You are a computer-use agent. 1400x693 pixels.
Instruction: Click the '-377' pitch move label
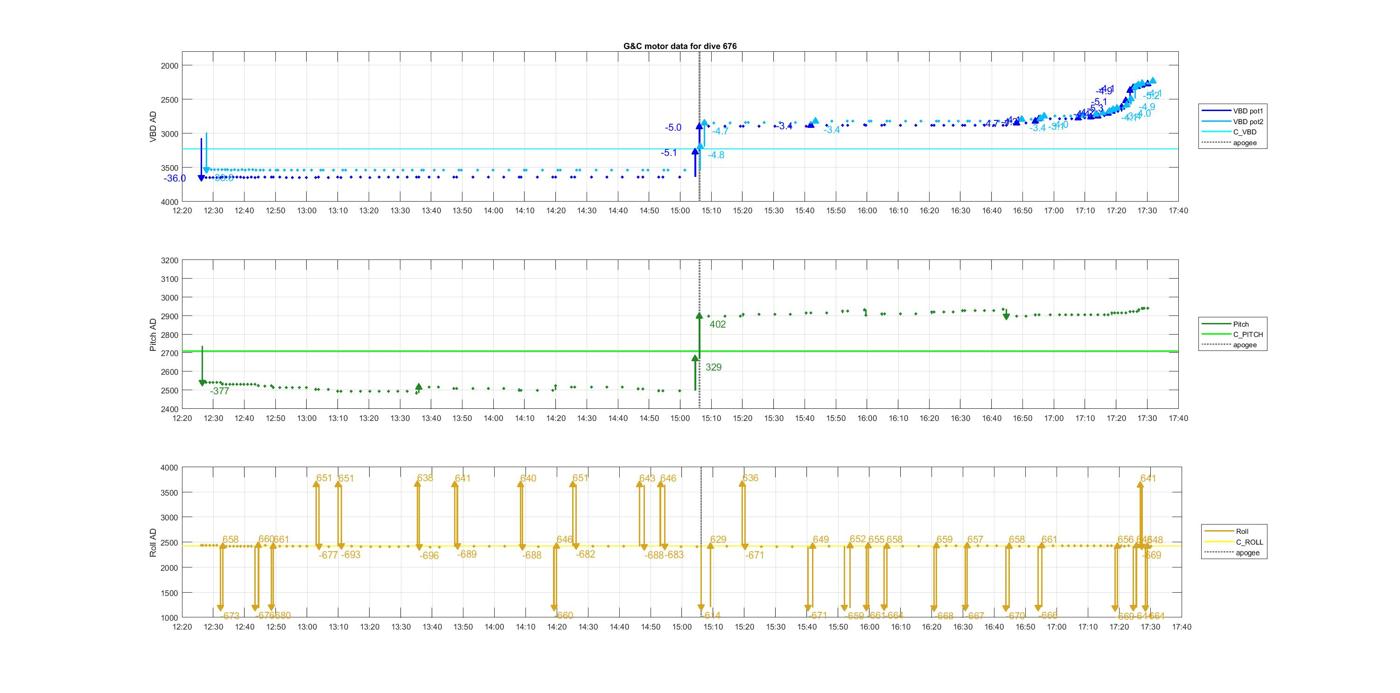[x=220, y=391]
